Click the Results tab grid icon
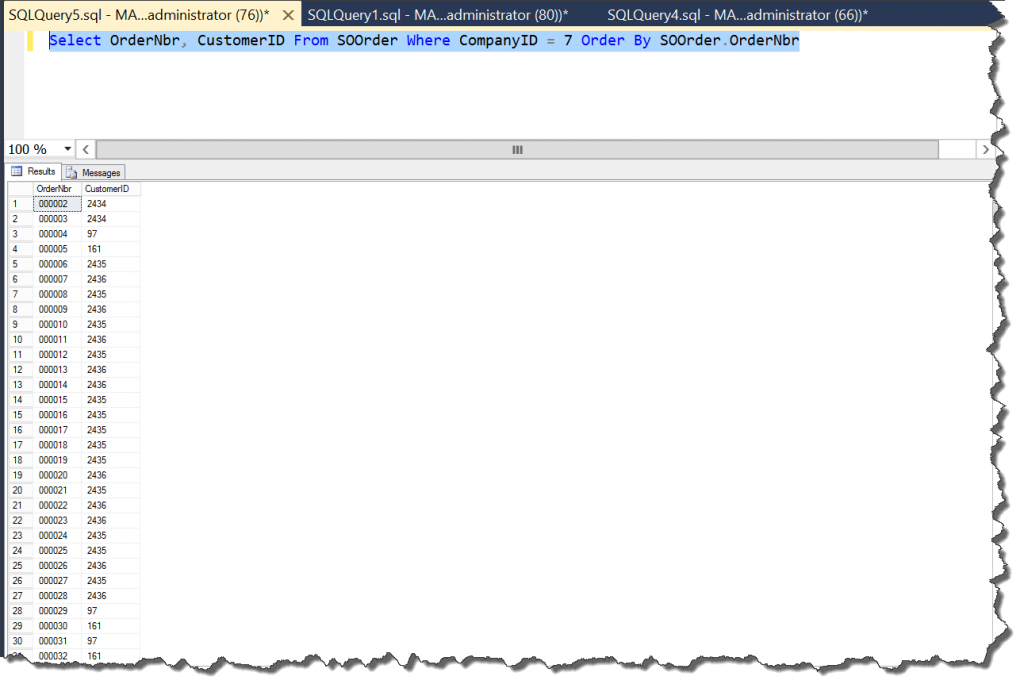Screen dimensions: 1024x688 (x=18, y=171)
